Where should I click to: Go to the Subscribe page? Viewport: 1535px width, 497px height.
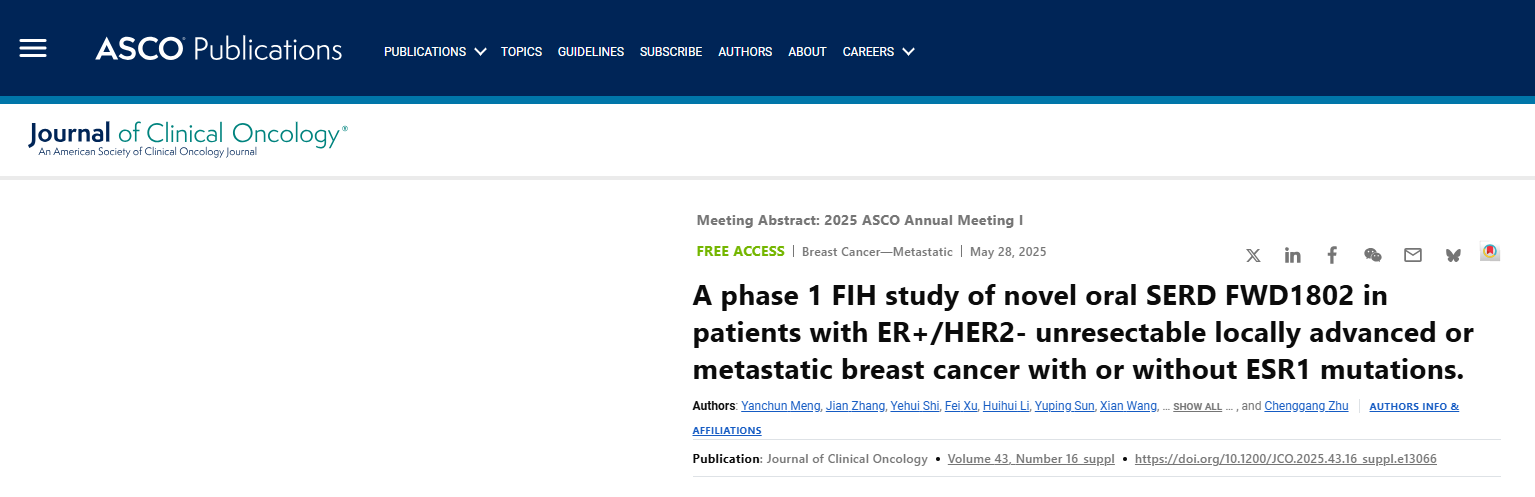[670, 52]
